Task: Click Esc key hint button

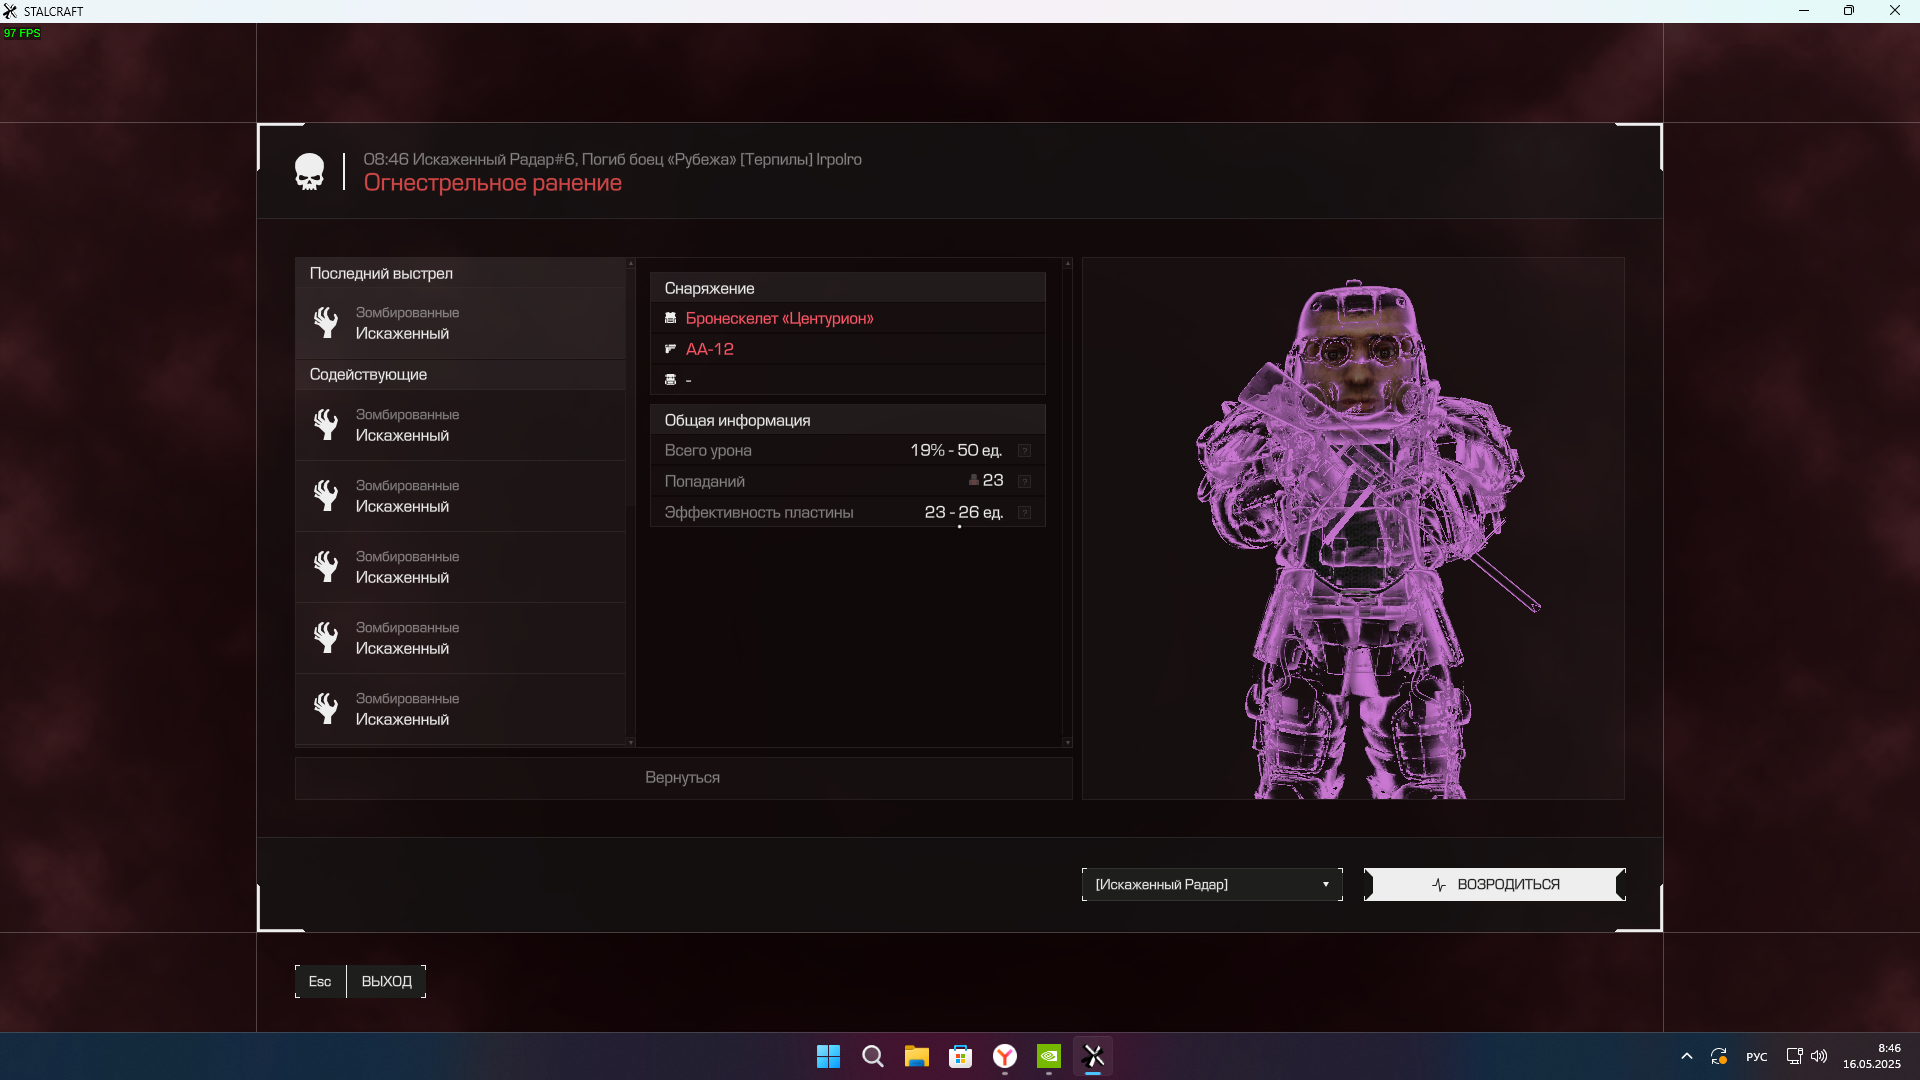Action: 320,982
